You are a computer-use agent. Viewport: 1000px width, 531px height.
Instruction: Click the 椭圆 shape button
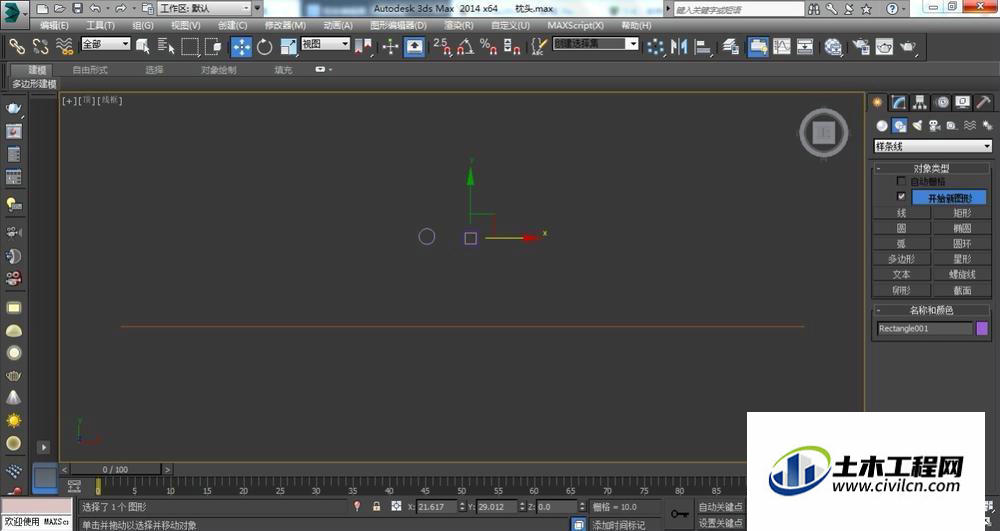click(962, 228)
